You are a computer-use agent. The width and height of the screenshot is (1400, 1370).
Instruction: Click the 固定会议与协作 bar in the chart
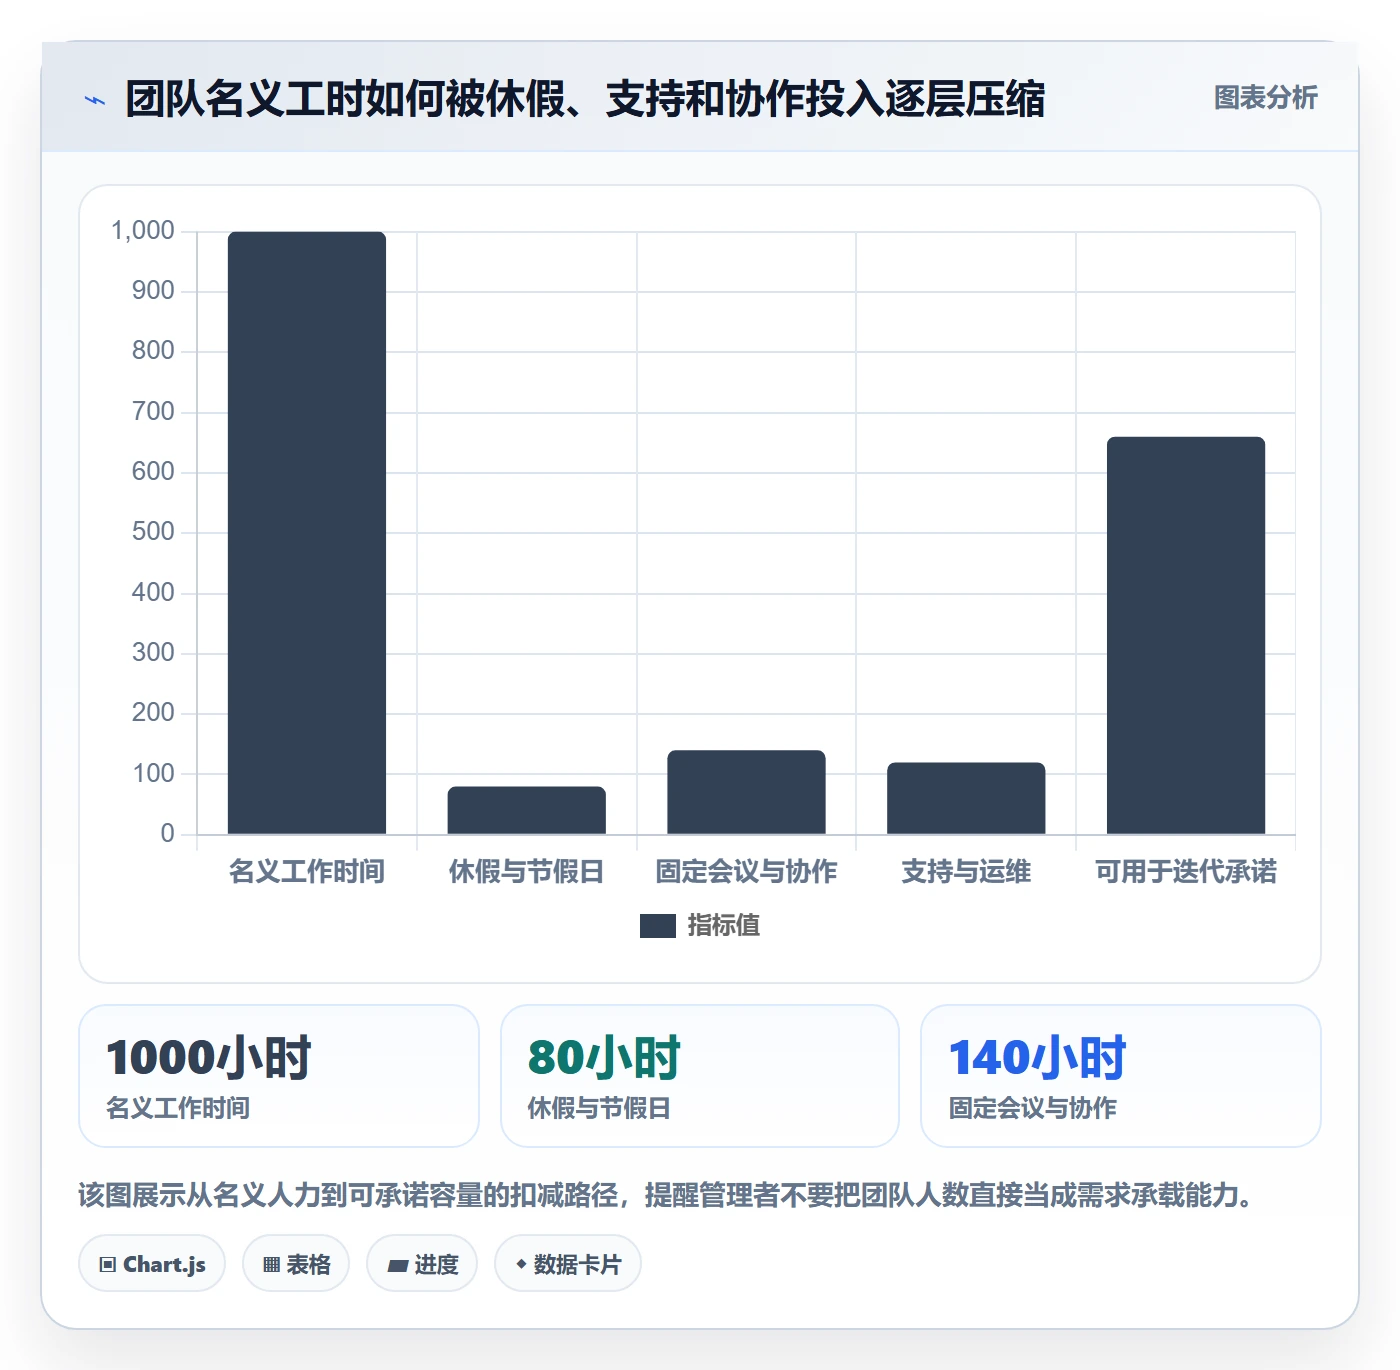[746, 792]
